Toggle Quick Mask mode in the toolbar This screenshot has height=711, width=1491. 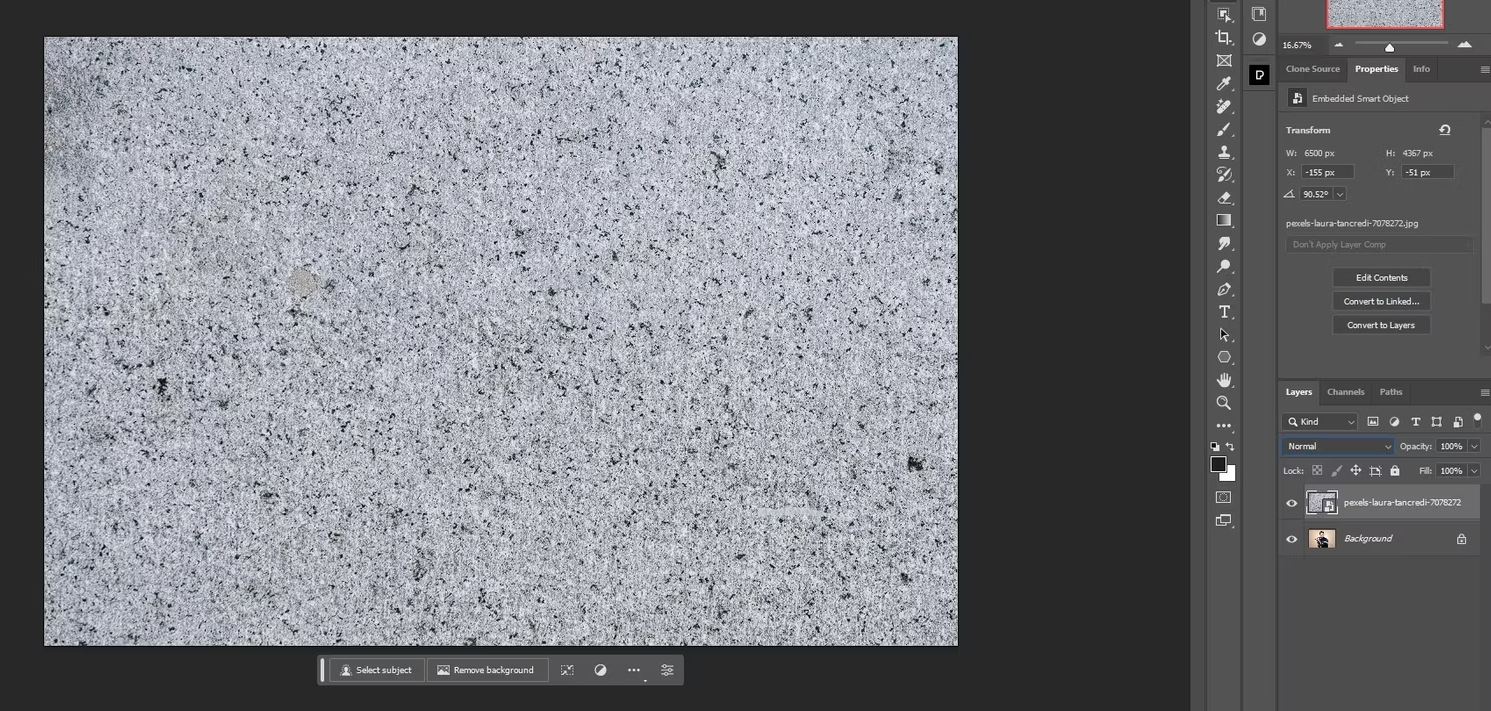[1223, 497]
